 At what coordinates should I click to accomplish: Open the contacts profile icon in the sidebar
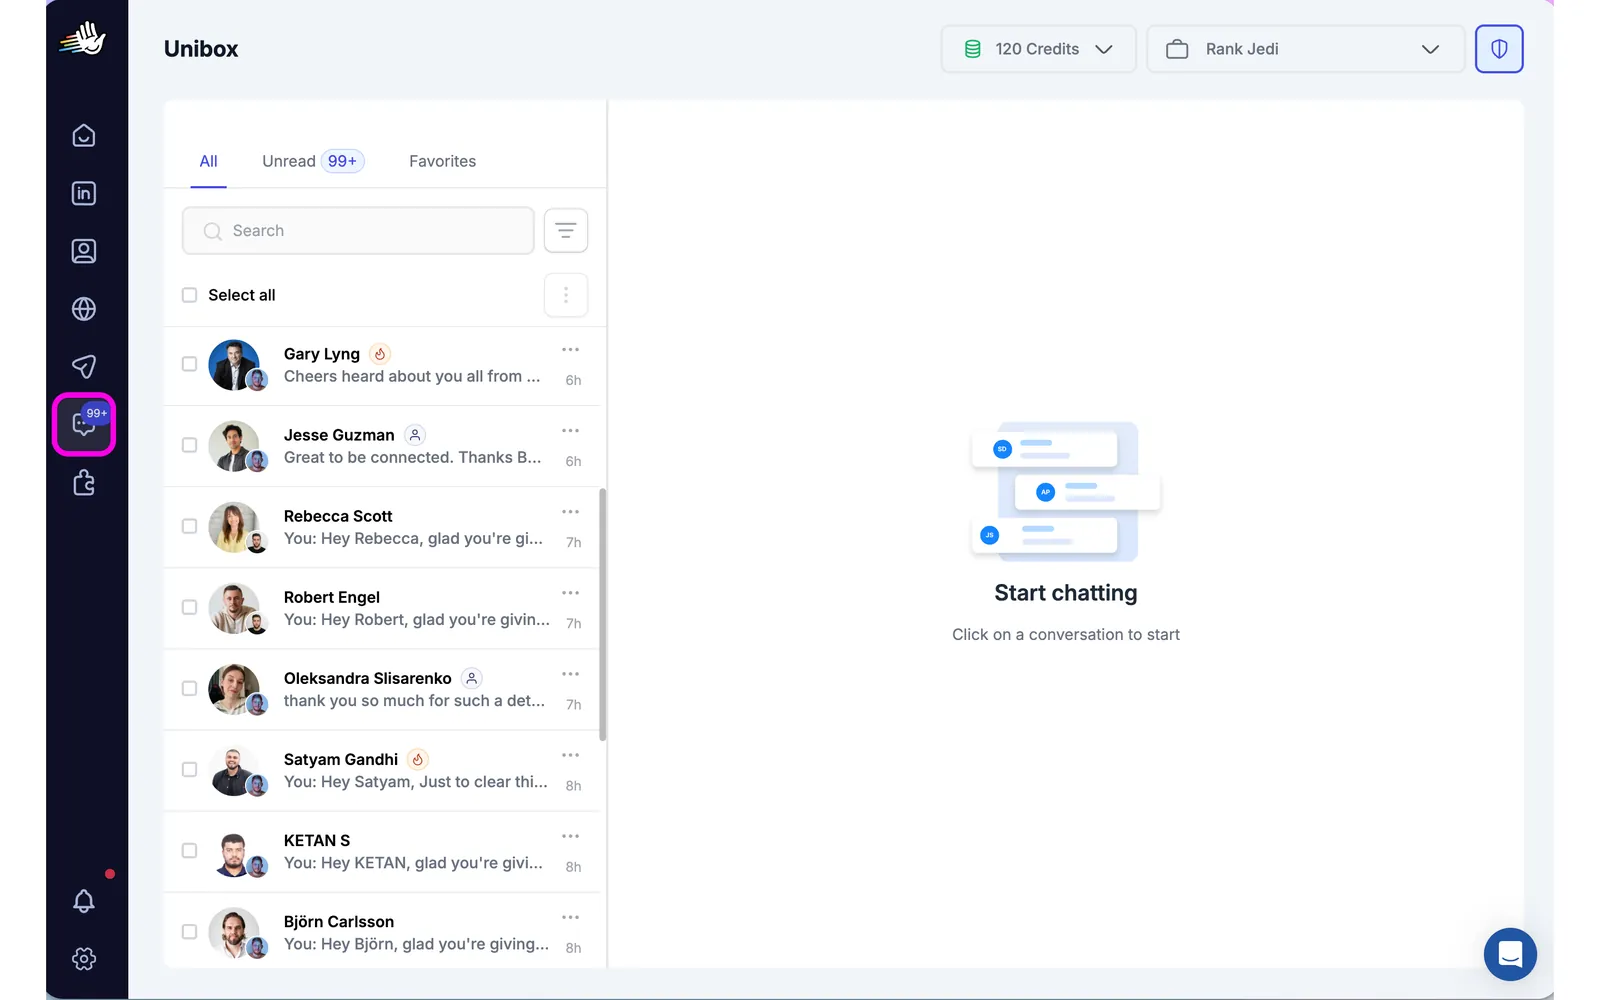(x=84, y=251)
